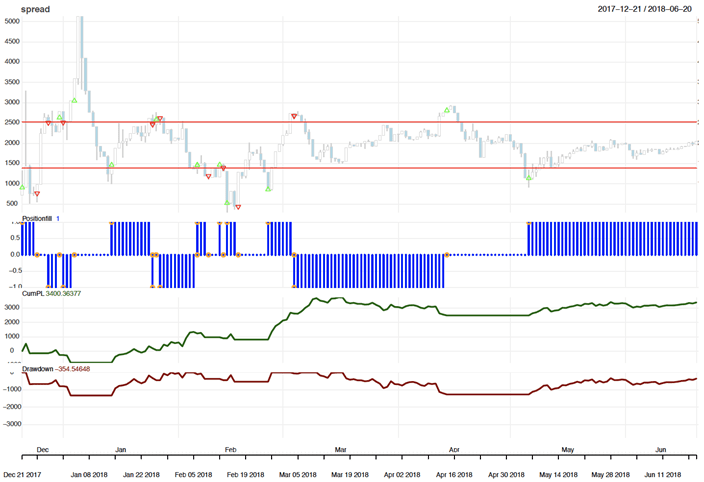Click the Feb 05 2018 date label

coord(193,474)
